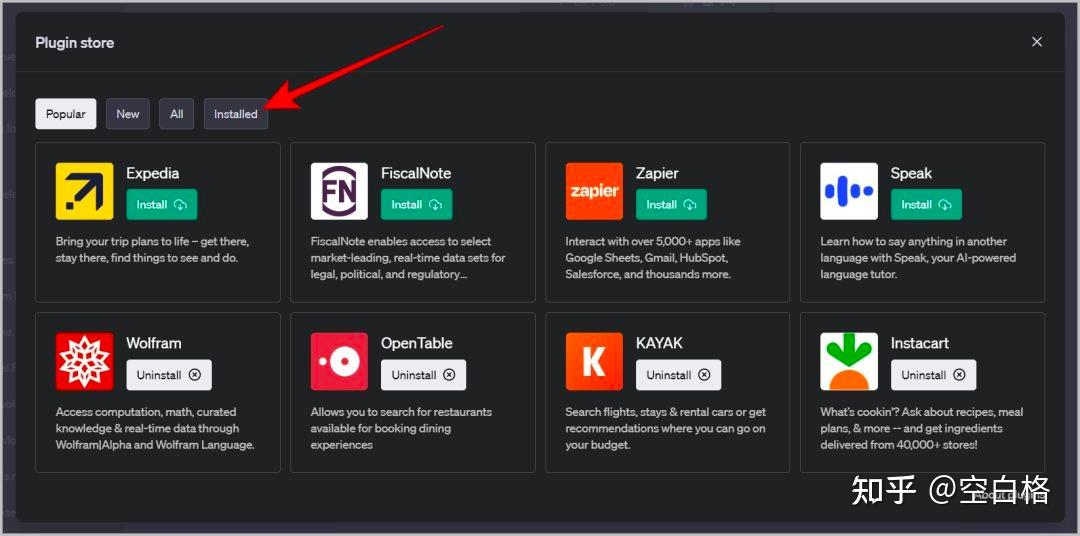Click the 'Search flights, stays' description
This screenshot has width=1080, height=536.
(x=665, y=429)
